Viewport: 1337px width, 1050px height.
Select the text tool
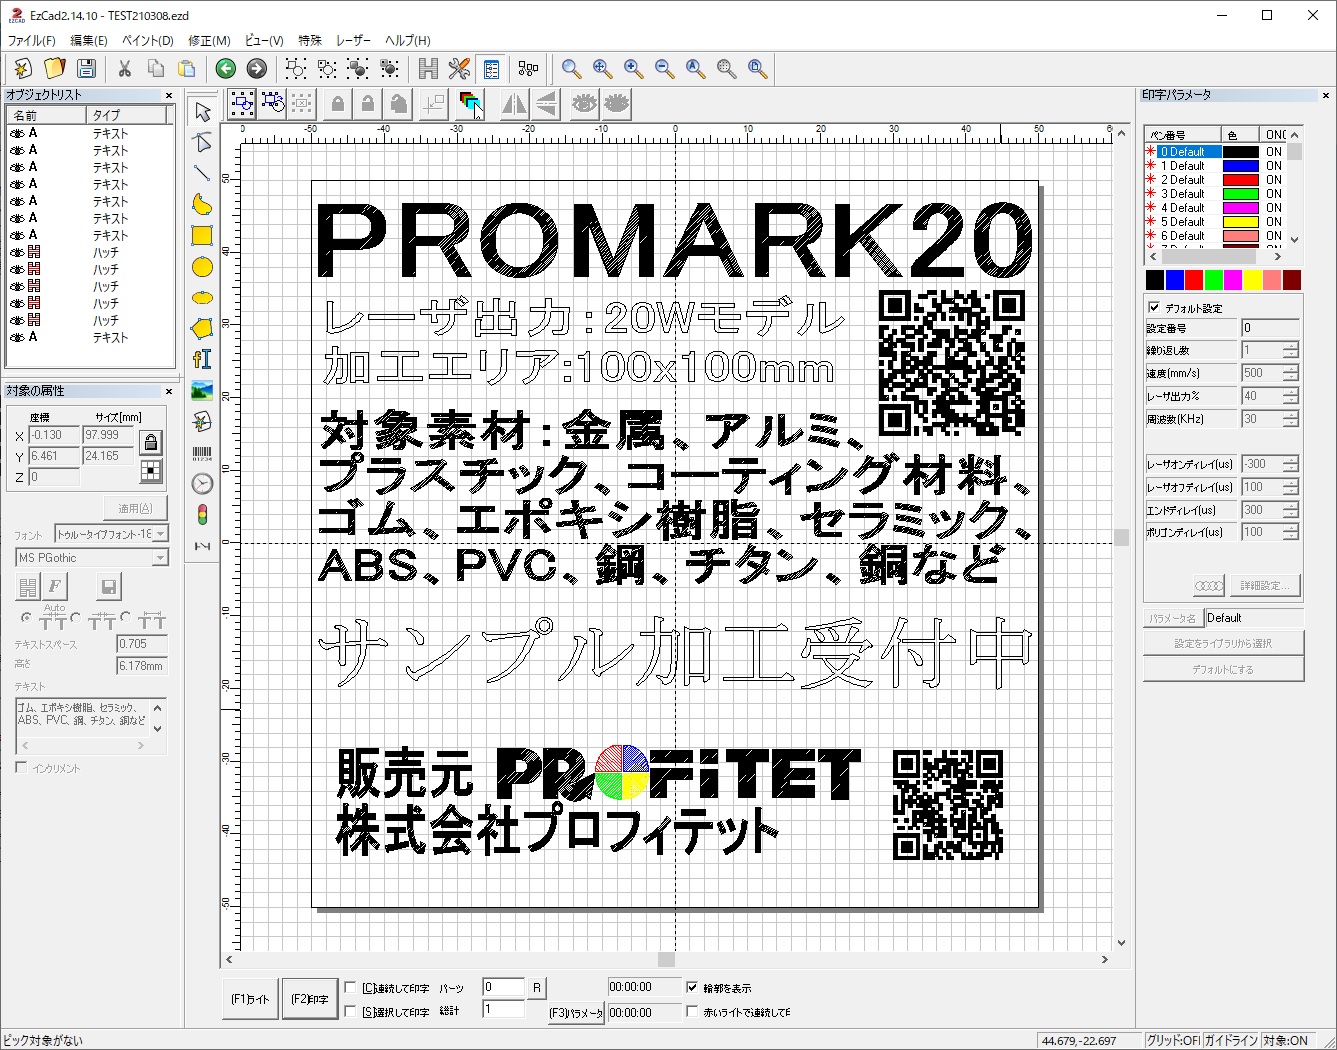[x=202, y=359]
